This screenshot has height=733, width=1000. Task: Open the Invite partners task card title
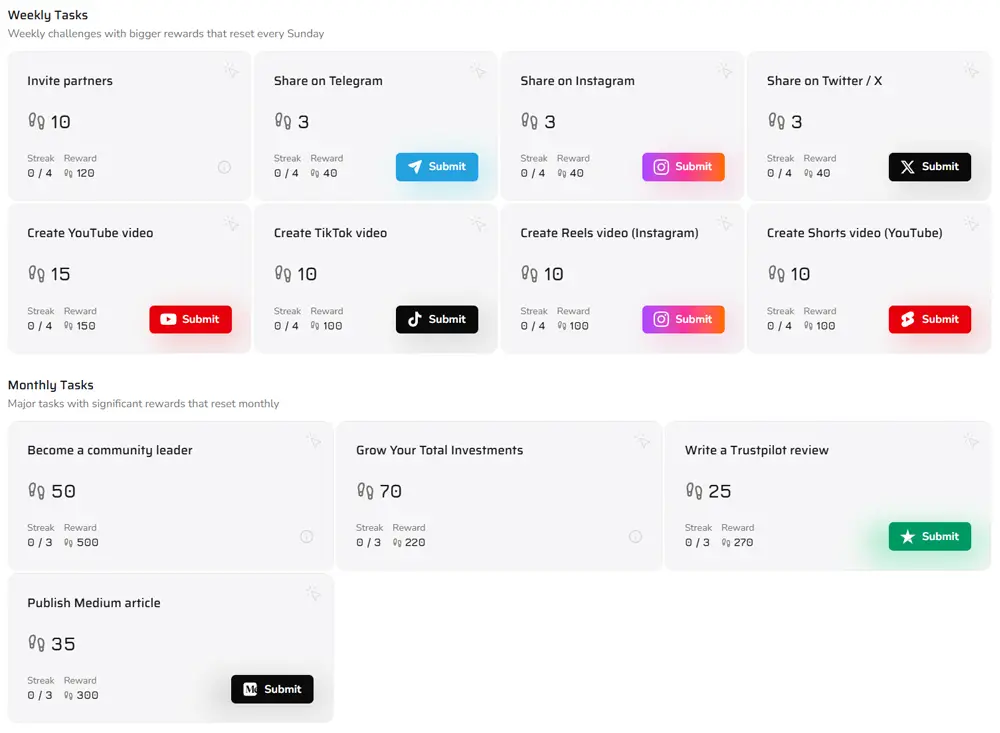pyautogui.click(x=70, y=81)
